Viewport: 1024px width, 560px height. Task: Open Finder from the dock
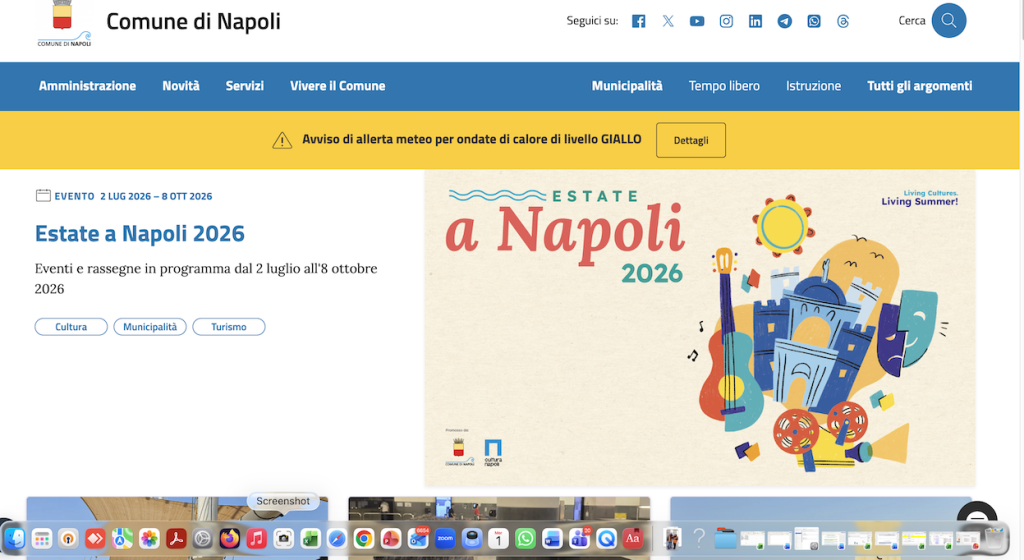point(14,538)
